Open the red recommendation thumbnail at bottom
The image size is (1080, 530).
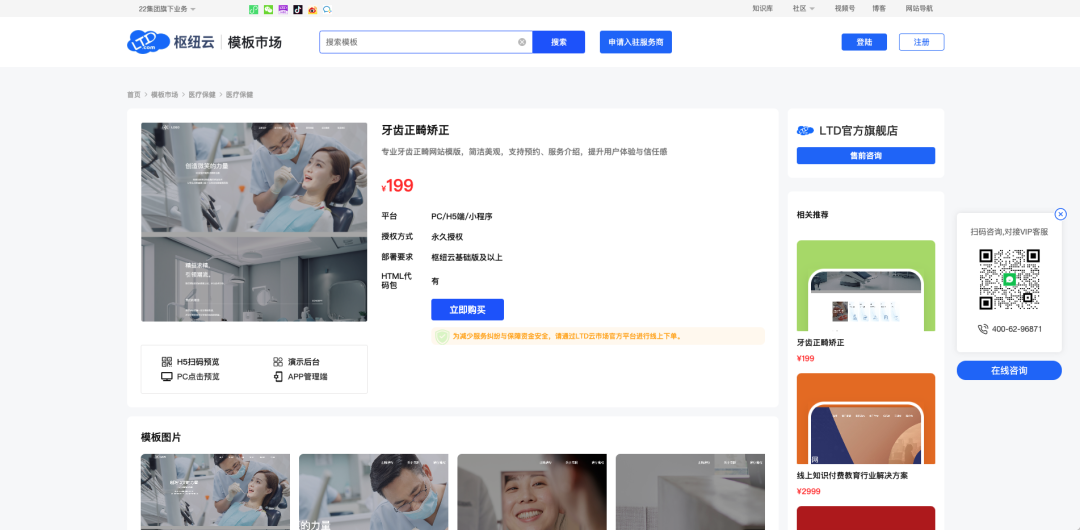coord(866,518)
